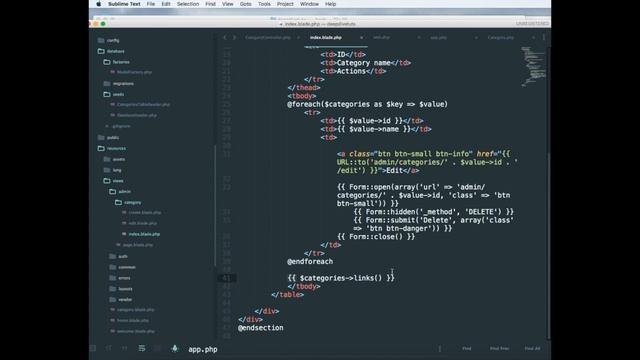Image resolution: width=640 pixels, height=360 pixels.
Task: Click the Find All button
Action: click(x=532, y=349)
